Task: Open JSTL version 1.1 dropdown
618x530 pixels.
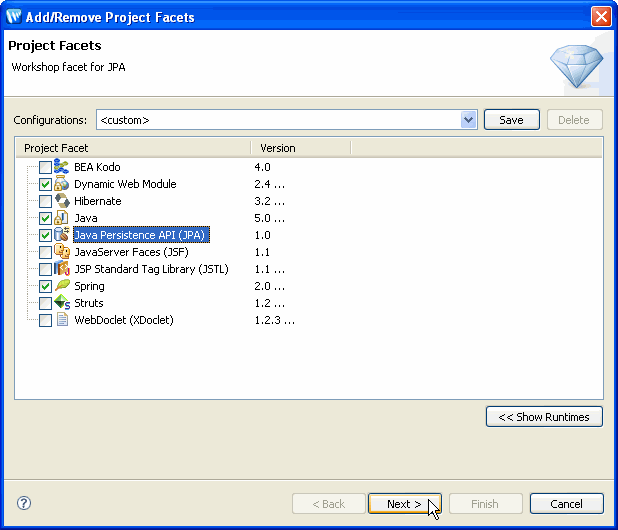Action: (x=279, y=270)
